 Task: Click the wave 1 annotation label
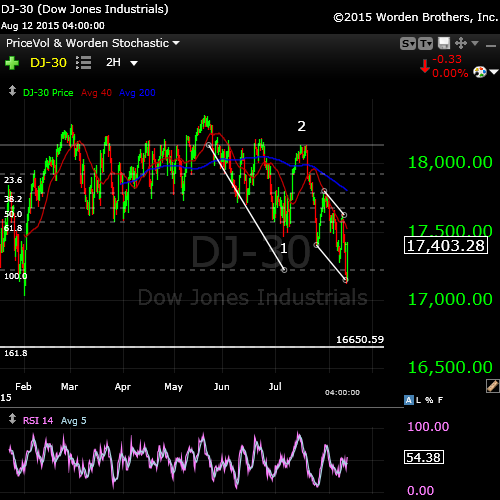[284, 248]
